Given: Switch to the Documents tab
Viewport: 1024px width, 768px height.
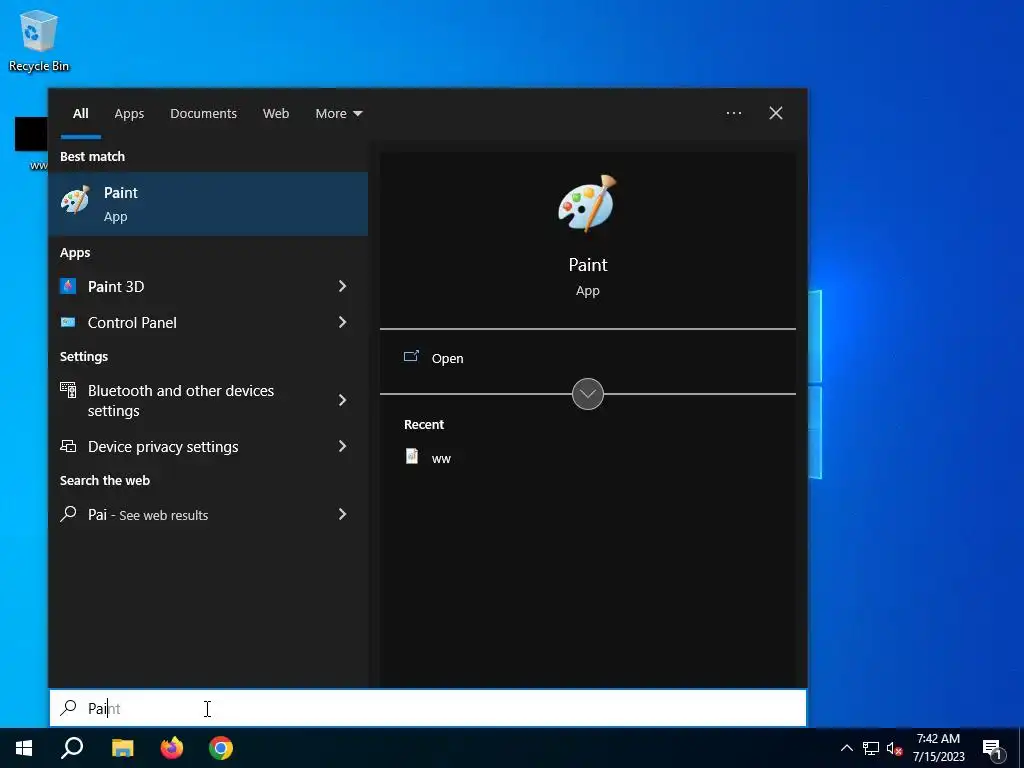Looking at the screenshot, I should tap(203, 114).
